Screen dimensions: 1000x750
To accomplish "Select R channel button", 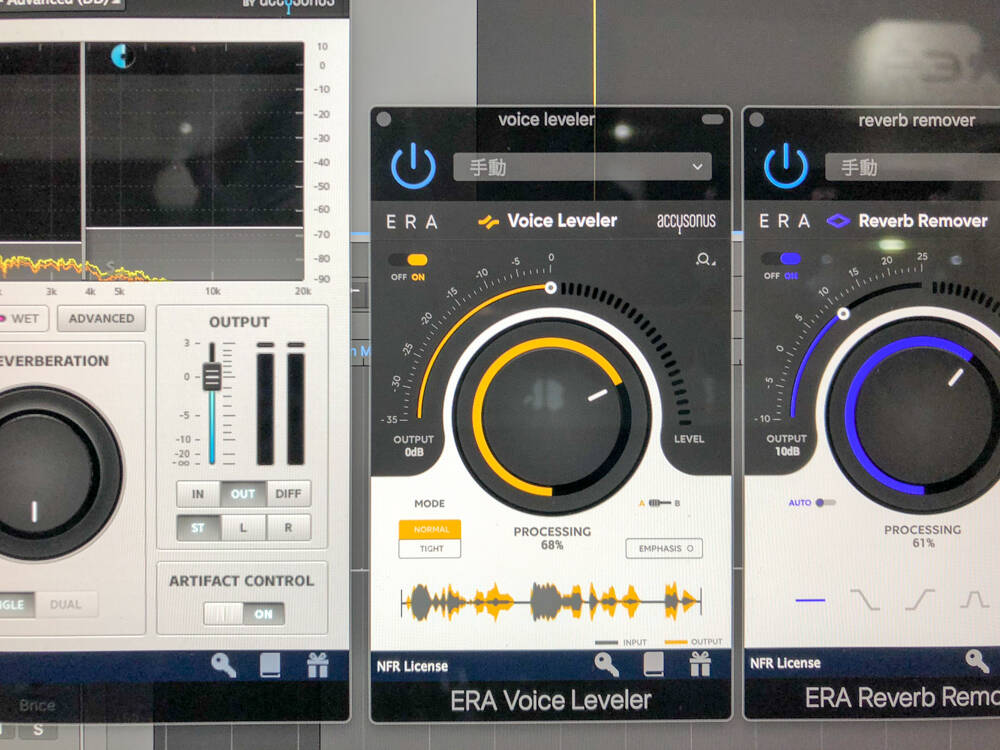I will [288, 528].
